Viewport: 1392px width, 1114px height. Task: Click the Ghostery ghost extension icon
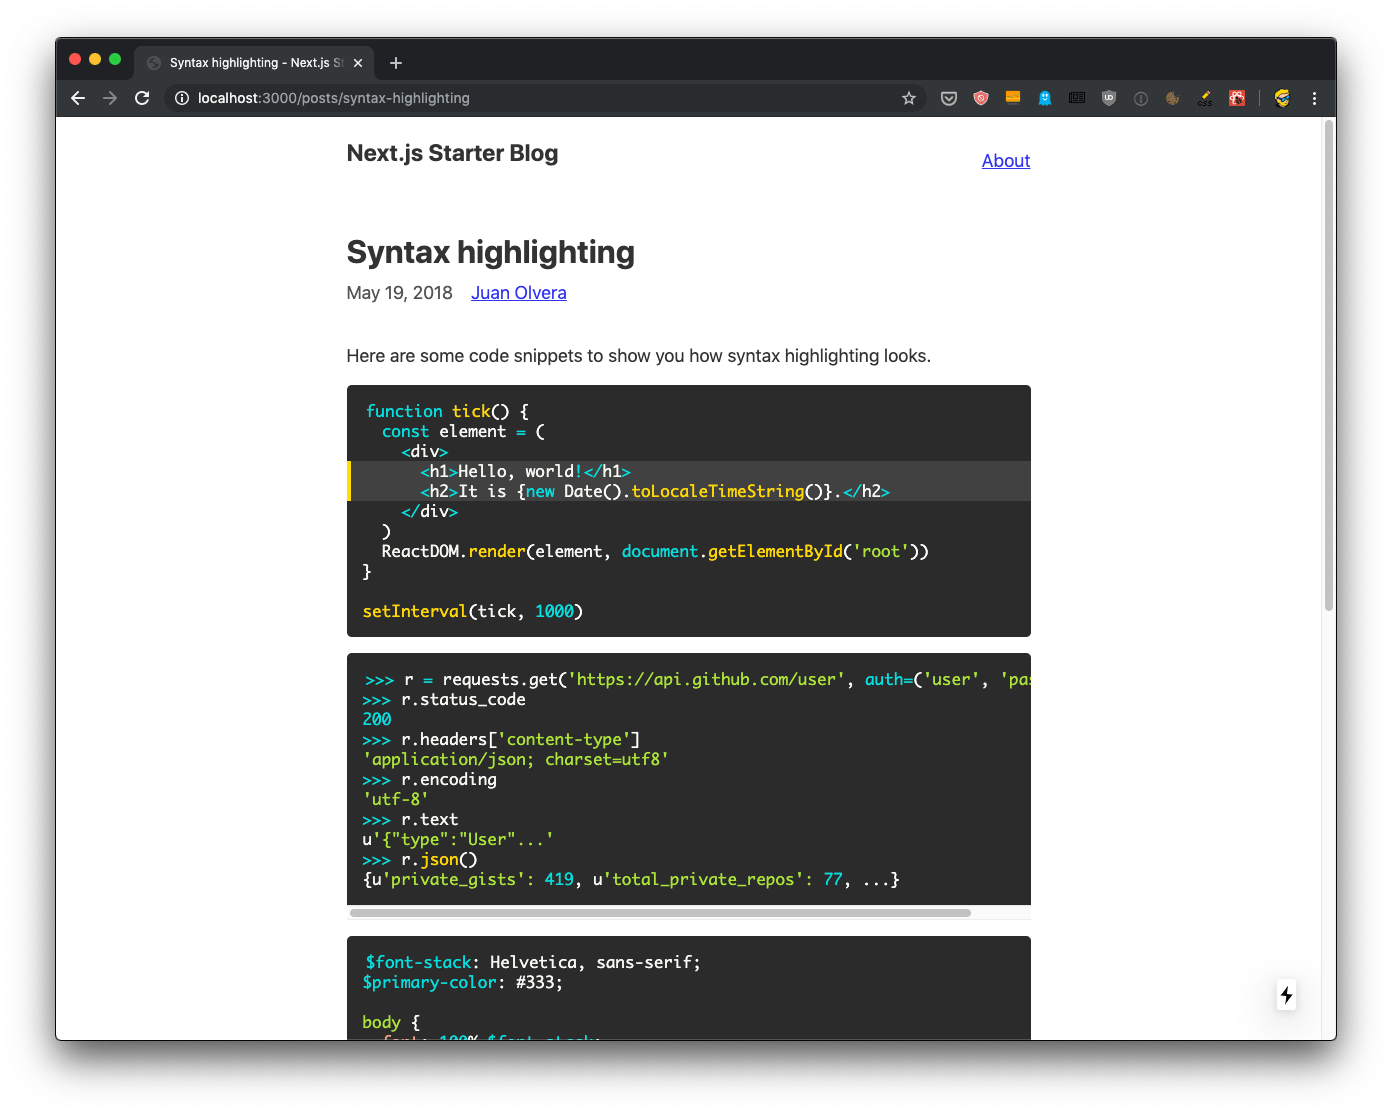pyautogui.click(x=1046, y=98)
